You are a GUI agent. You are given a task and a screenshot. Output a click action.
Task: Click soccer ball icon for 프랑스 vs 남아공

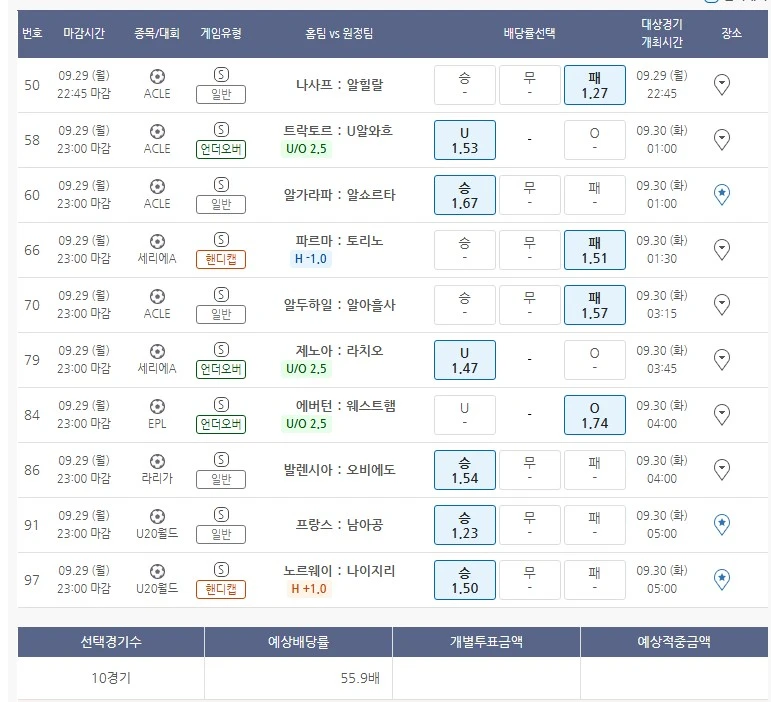[x=157, y=515]
